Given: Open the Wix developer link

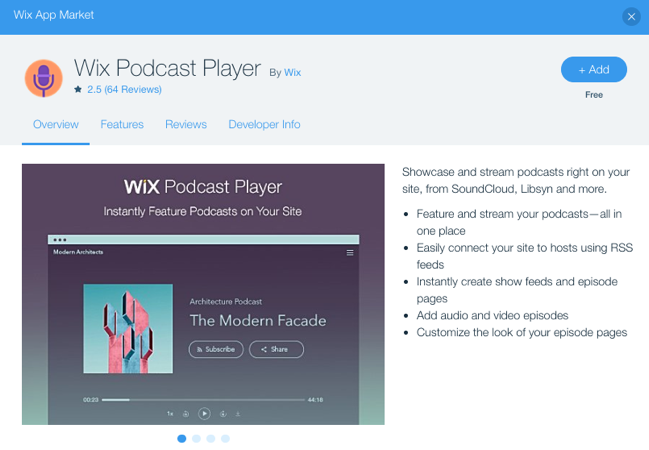Looking at the screenshot, I should click(x=292, y=72).
